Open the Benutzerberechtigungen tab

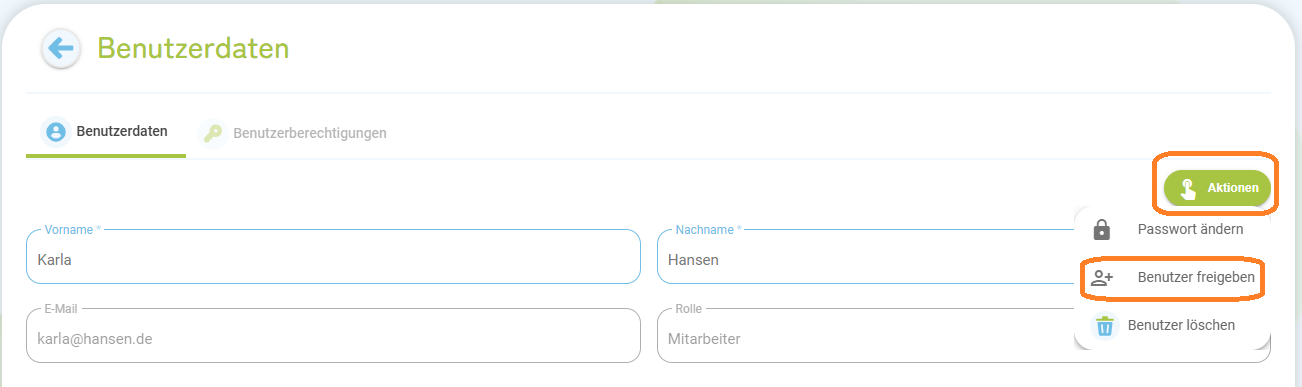293,133
